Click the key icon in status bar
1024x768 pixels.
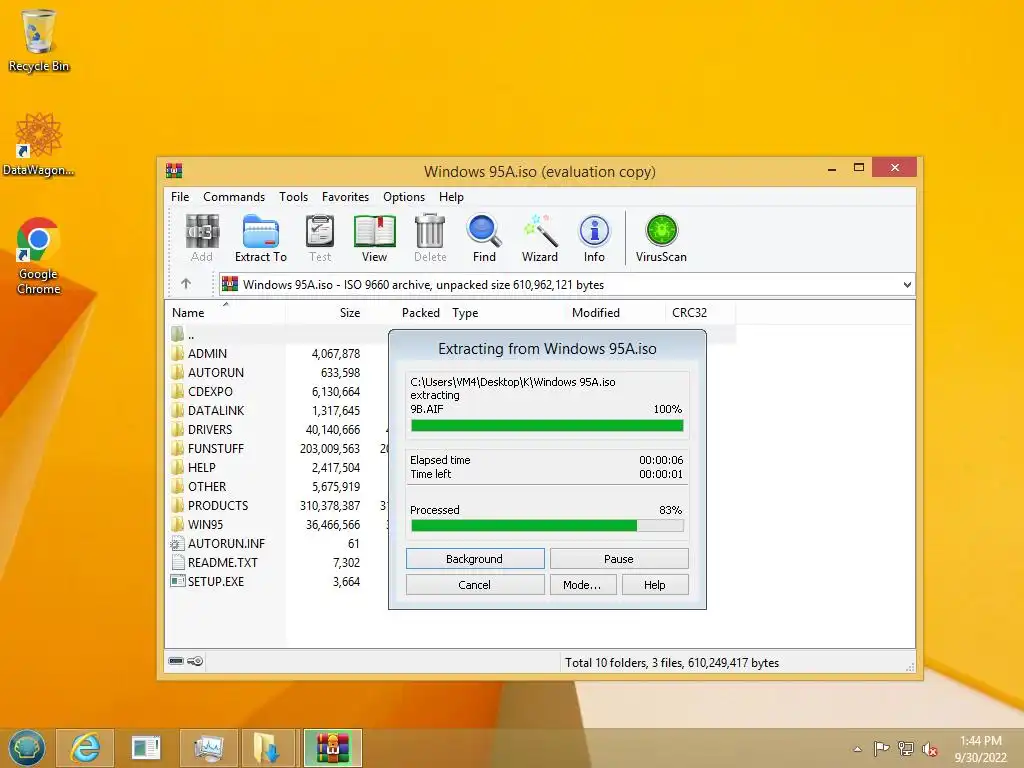point(195,661)
